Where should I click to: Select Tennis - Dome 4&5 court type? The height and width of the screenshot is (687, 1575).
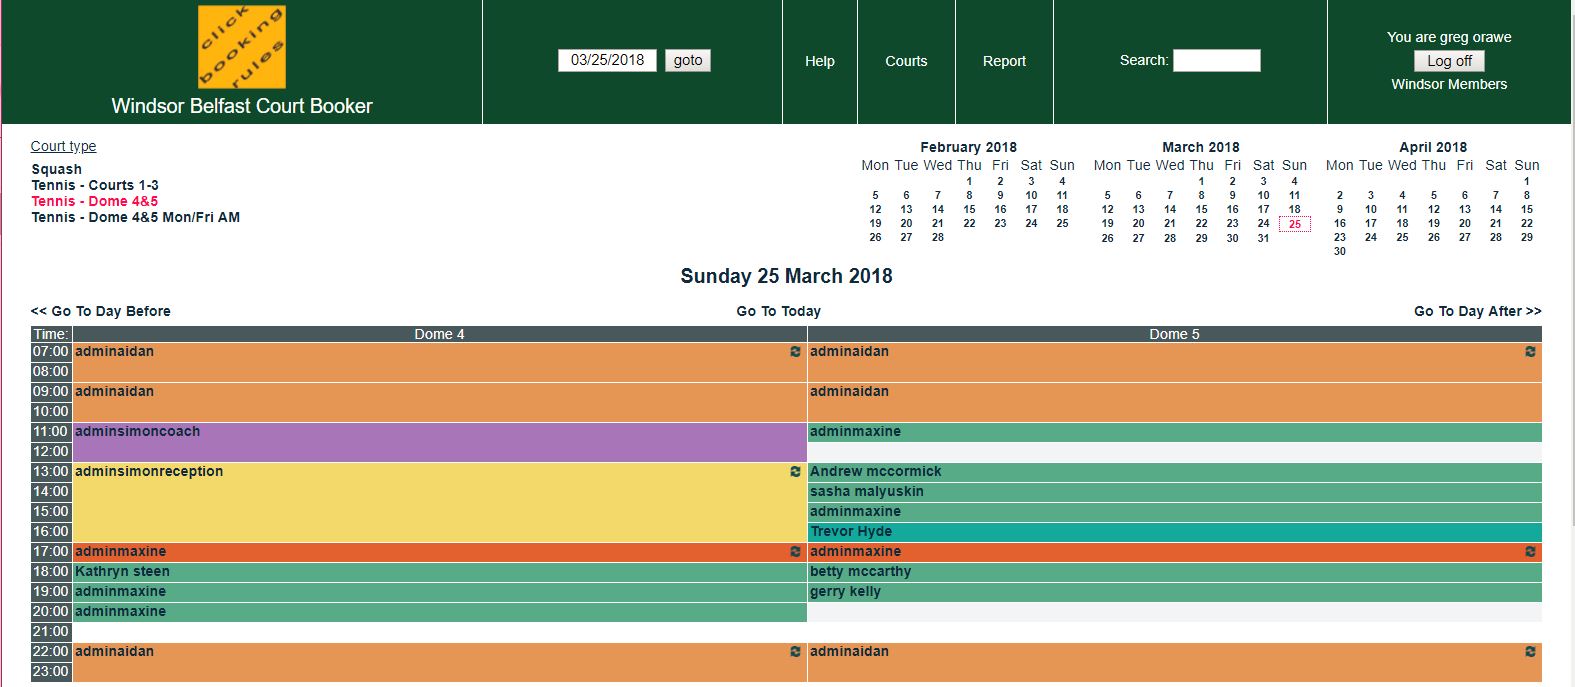click(x=95, y=201)
